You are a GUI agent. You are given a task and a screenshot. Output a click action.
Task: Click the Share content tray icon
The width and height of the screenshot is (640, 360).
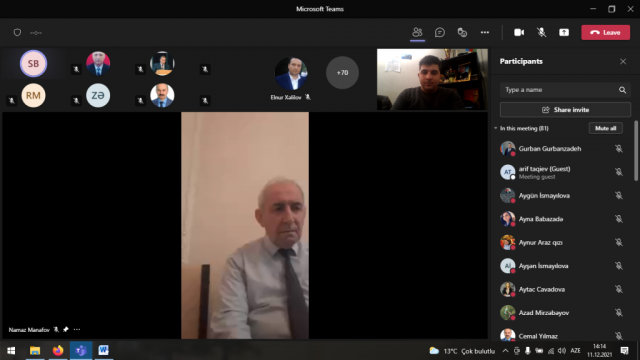pyautogui.click(x=564, y=32)
